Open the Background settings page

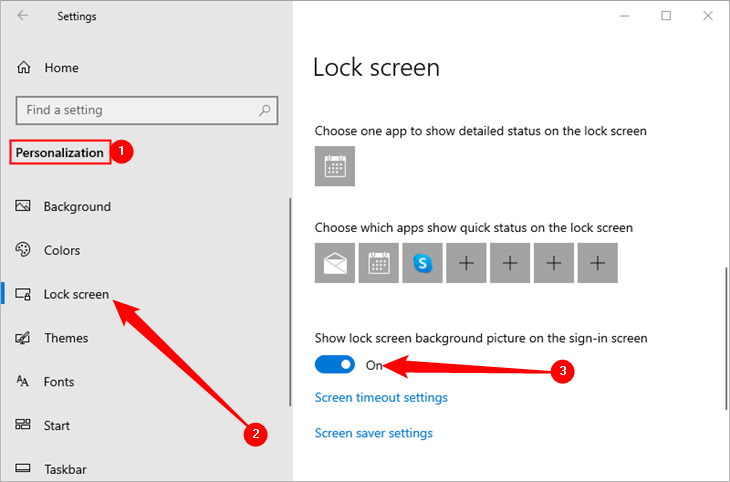click(77, 207)
